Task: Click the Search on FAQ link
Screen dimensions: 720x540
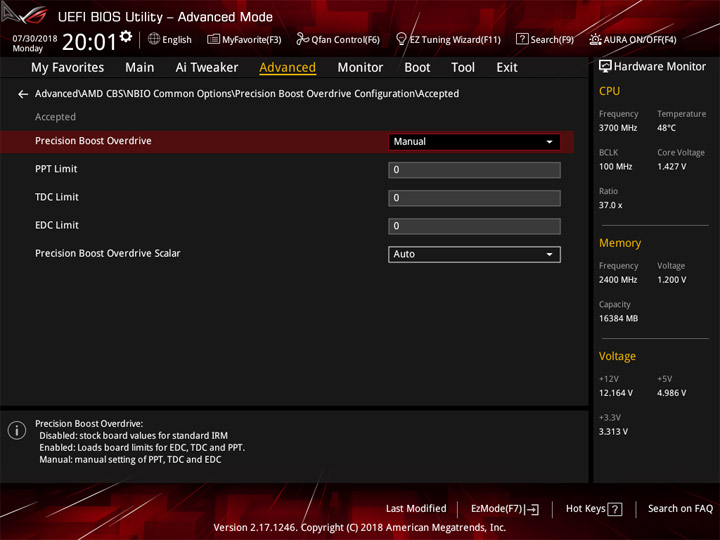Action: click(680, 509)
